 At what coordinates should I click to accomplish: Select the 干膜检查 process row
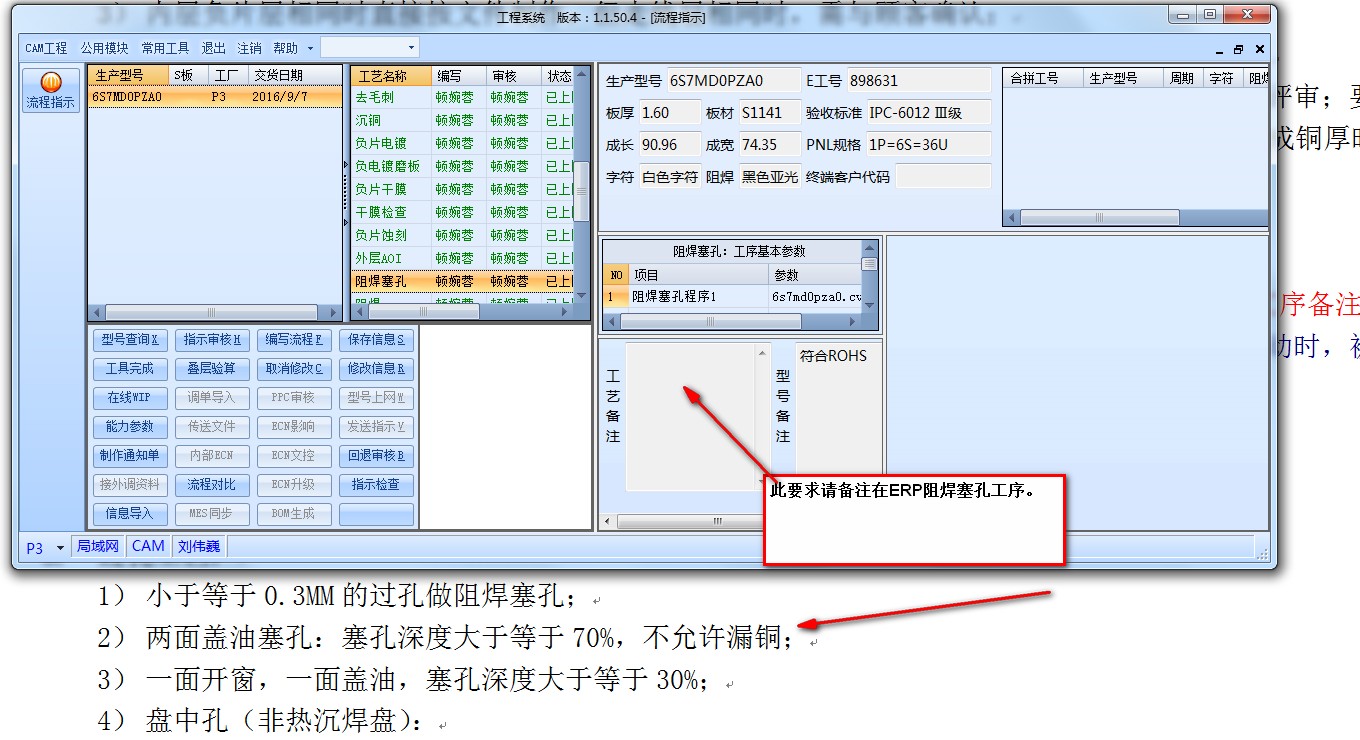coord(462,212)
